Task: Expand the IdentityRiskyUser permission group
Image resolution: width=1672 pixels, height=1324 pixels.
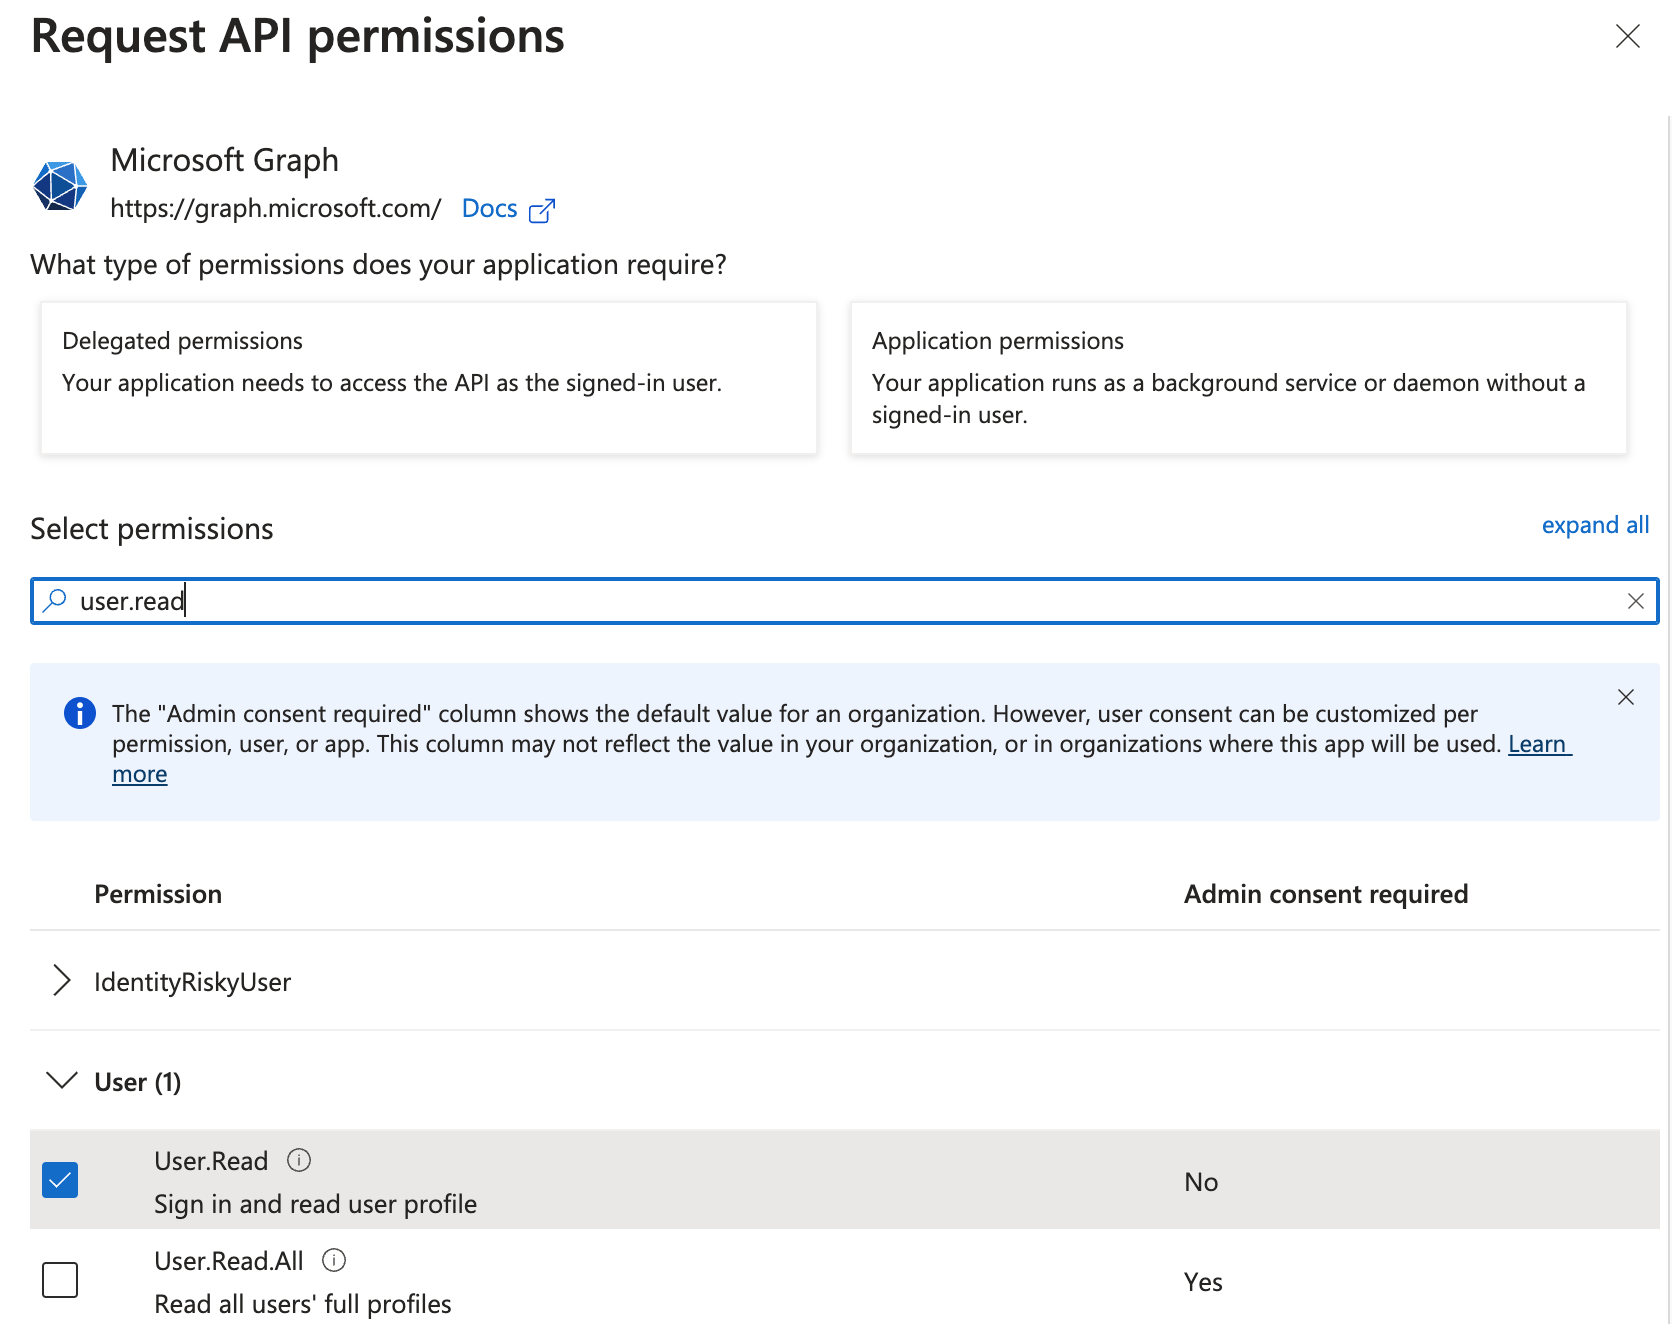Action: tap(62, 981)
